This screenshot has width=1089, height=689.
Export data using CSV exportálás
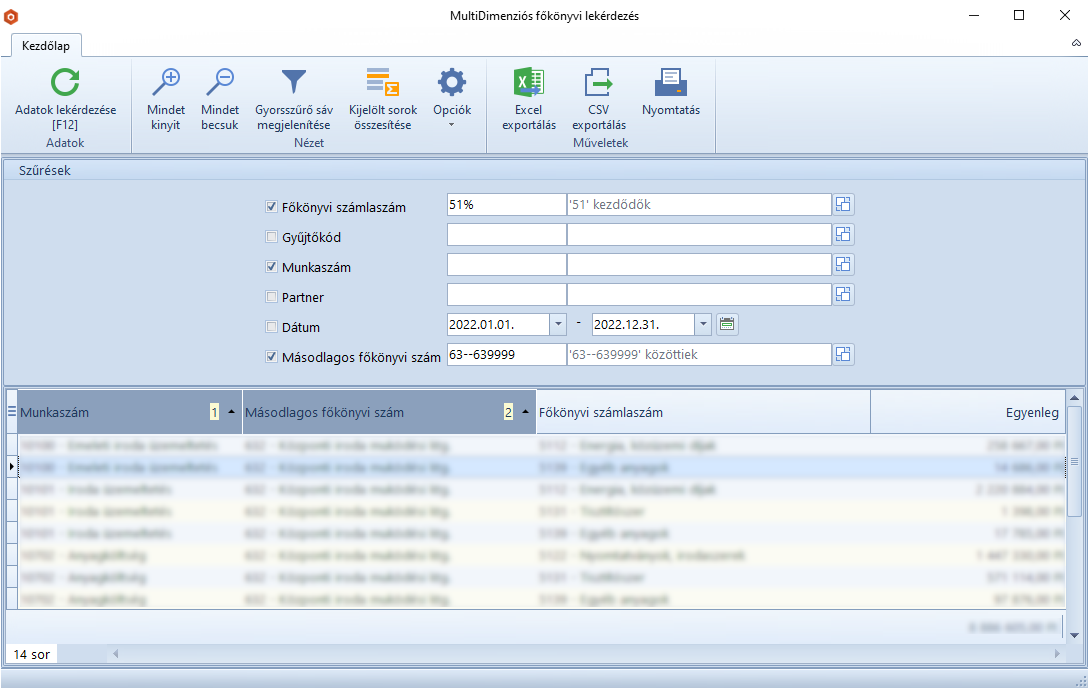(x=598, y=84)
